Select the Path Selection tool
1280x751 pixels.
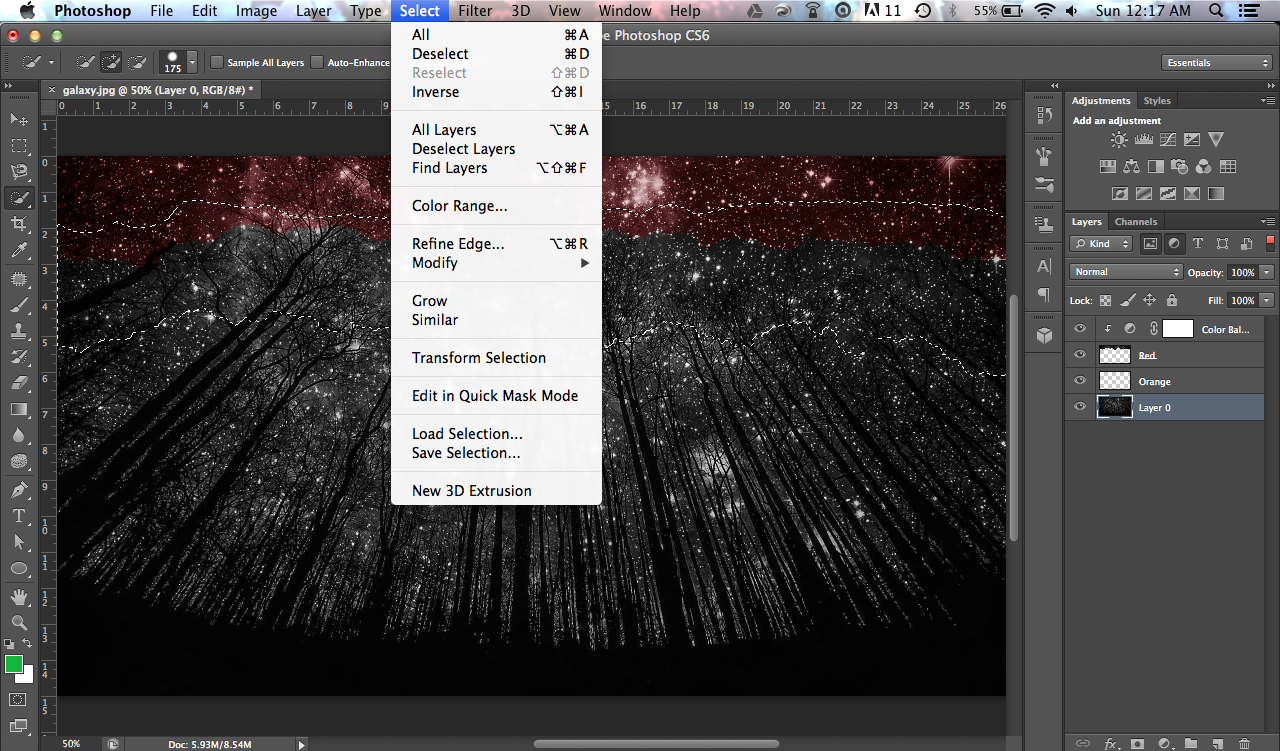(x=19, y=542)
